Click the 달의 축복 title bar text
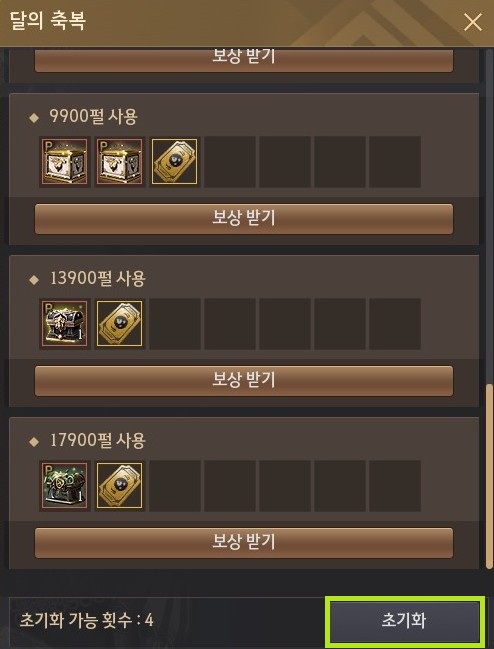This screenshot has width=494, height=649. tap(48, 21)
